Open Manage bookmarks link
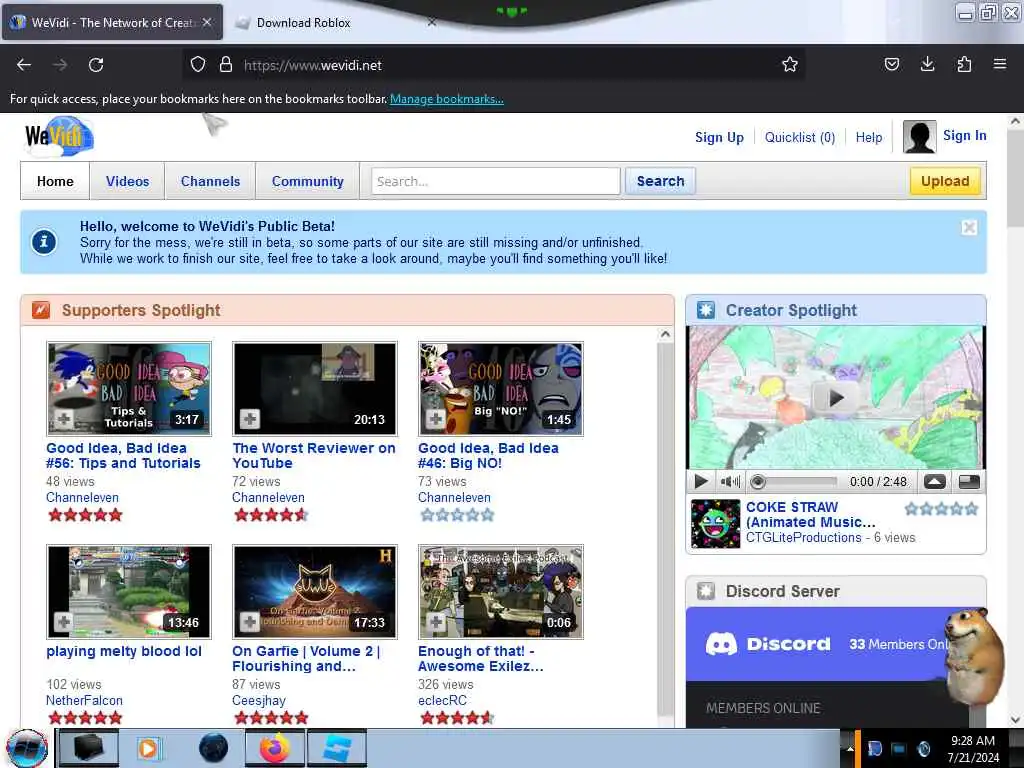 (x=447, y=99)
